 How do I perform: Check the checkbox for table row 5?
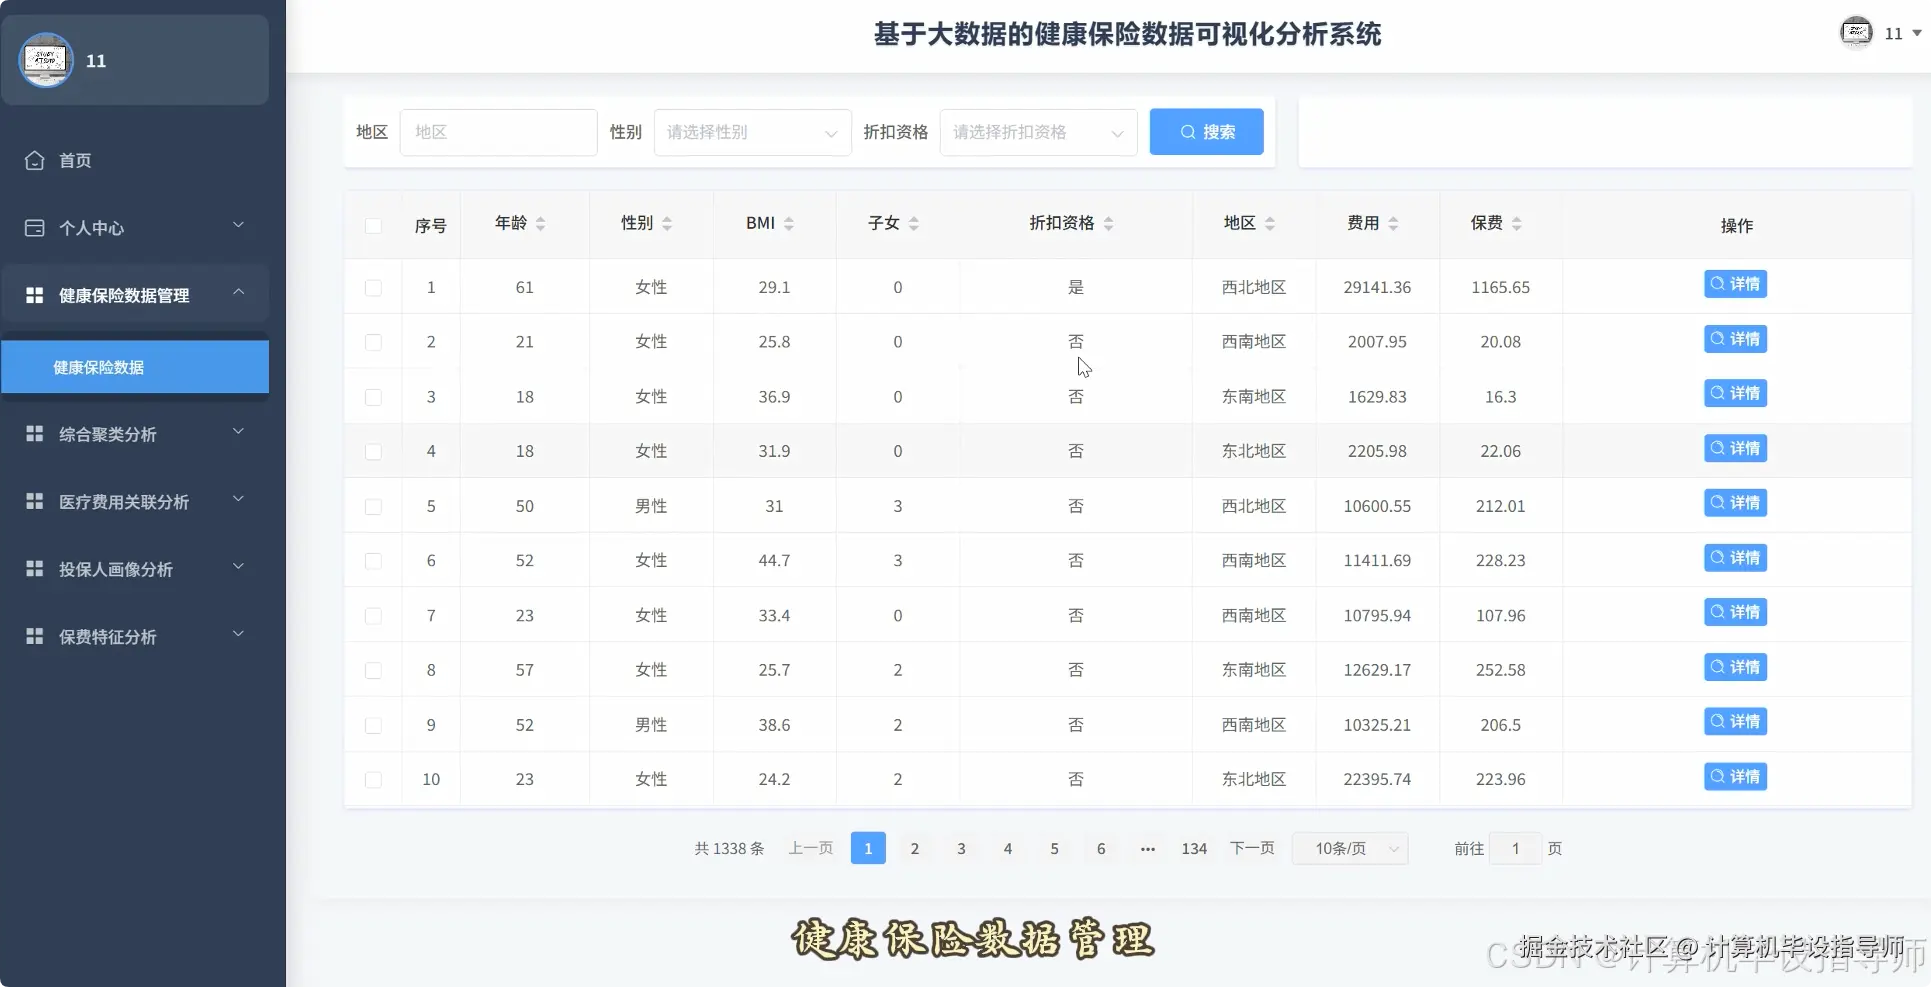click(x=373, y=506)
